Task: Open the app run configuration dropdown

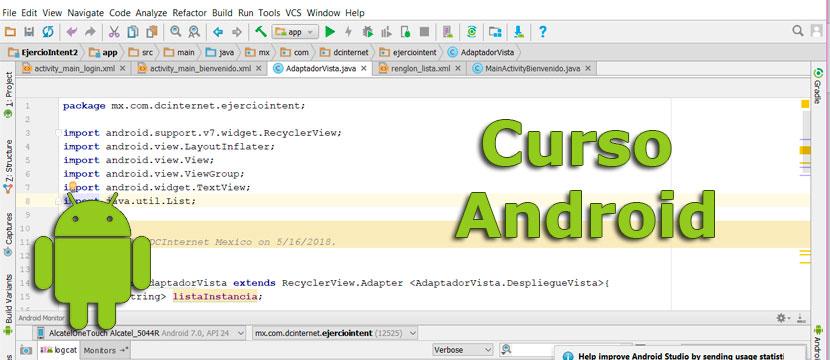Action: point(295,32)
